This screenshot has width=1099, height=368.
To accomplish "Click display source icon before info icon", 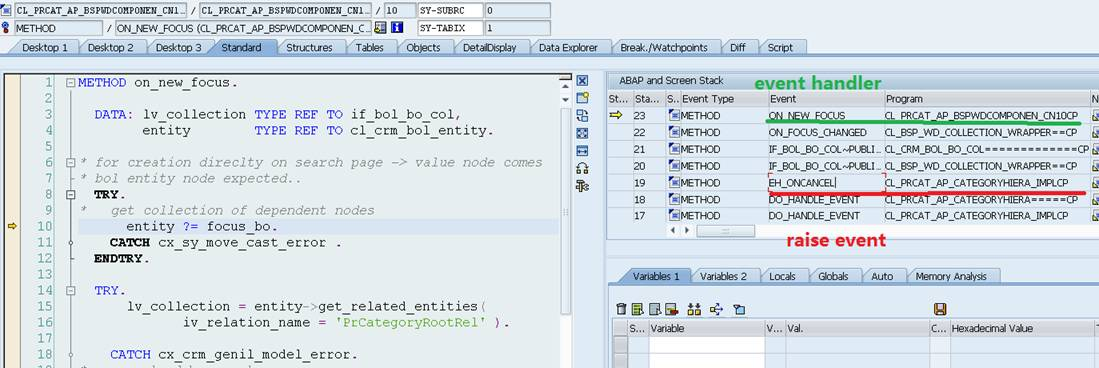I will [381, 28].
